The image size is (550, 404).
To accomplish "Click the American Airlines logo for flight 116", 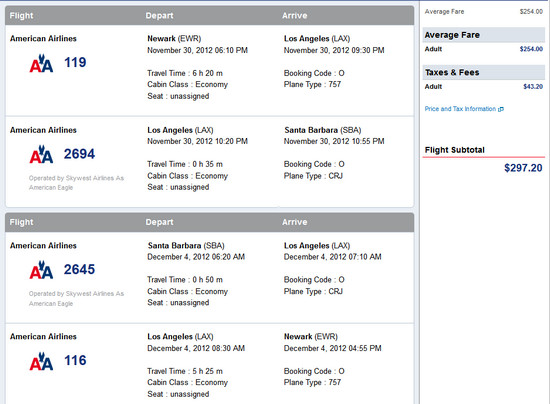I will 41,361.
